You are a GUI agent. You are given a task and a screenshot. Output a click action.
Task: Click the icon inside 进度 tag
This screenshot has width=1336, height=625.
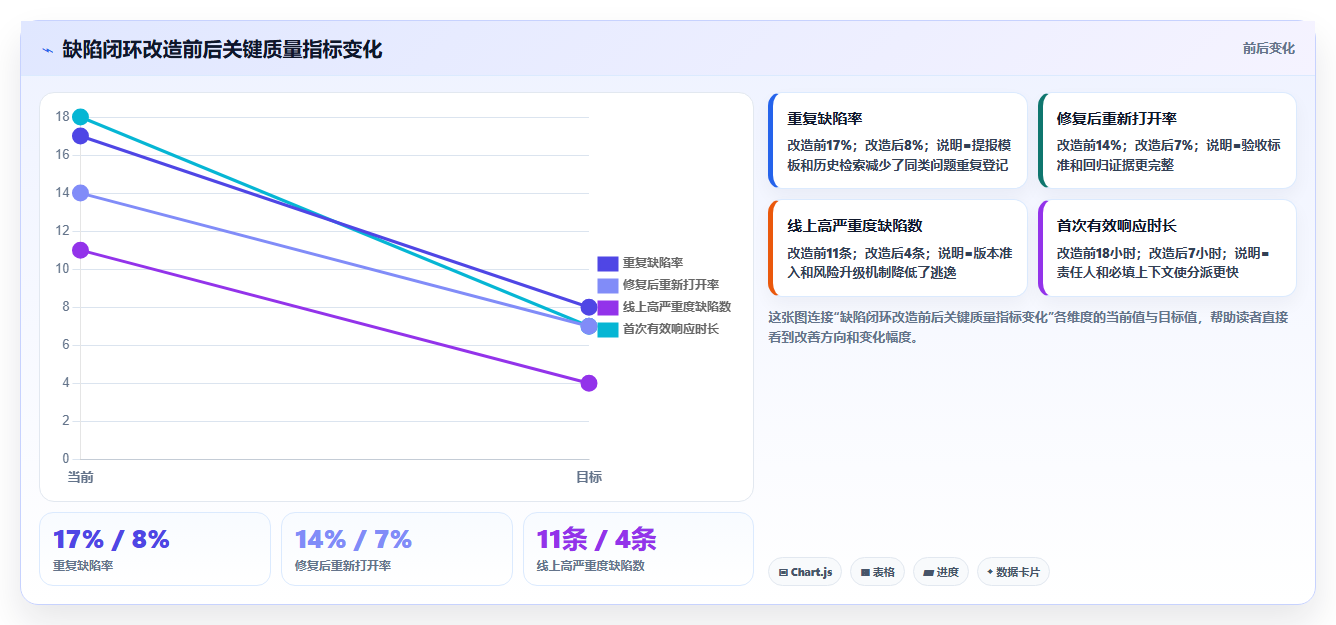(x=928, y=573)
